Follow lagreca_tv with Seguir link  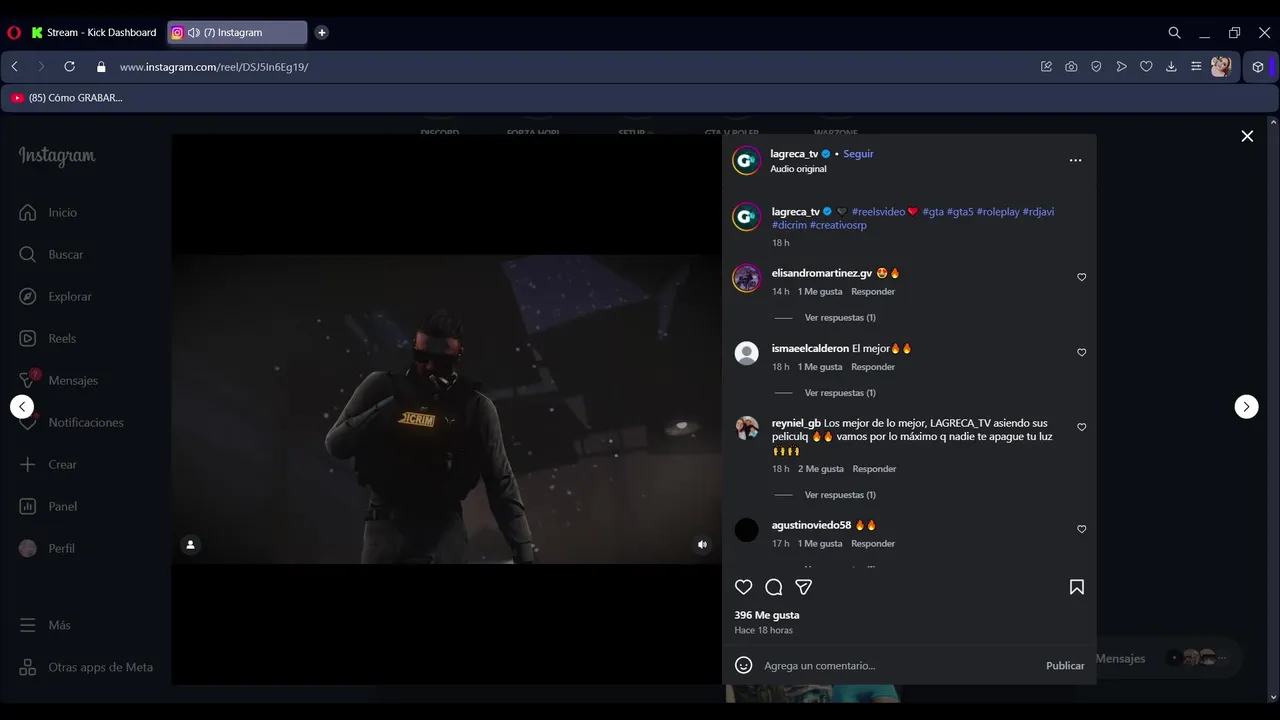[x=858, y=154]
